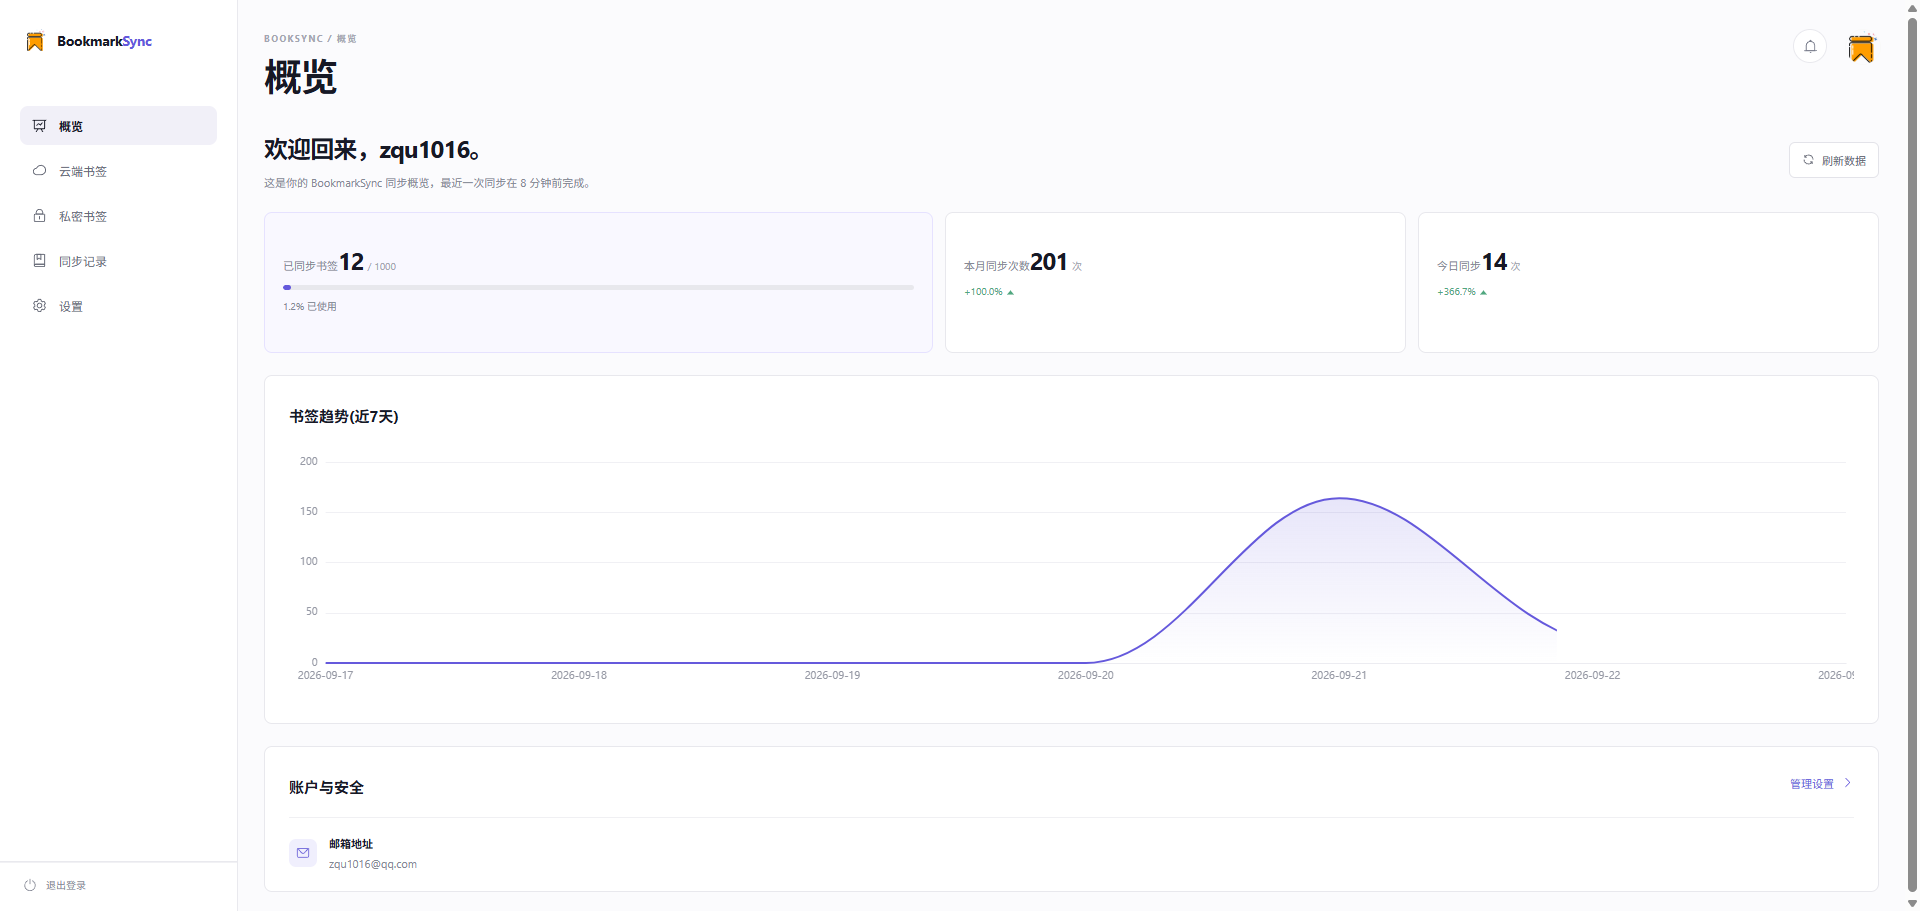Click the BookmarkSync logo icon
This screenshot has height=911, width=1920.
35,41
